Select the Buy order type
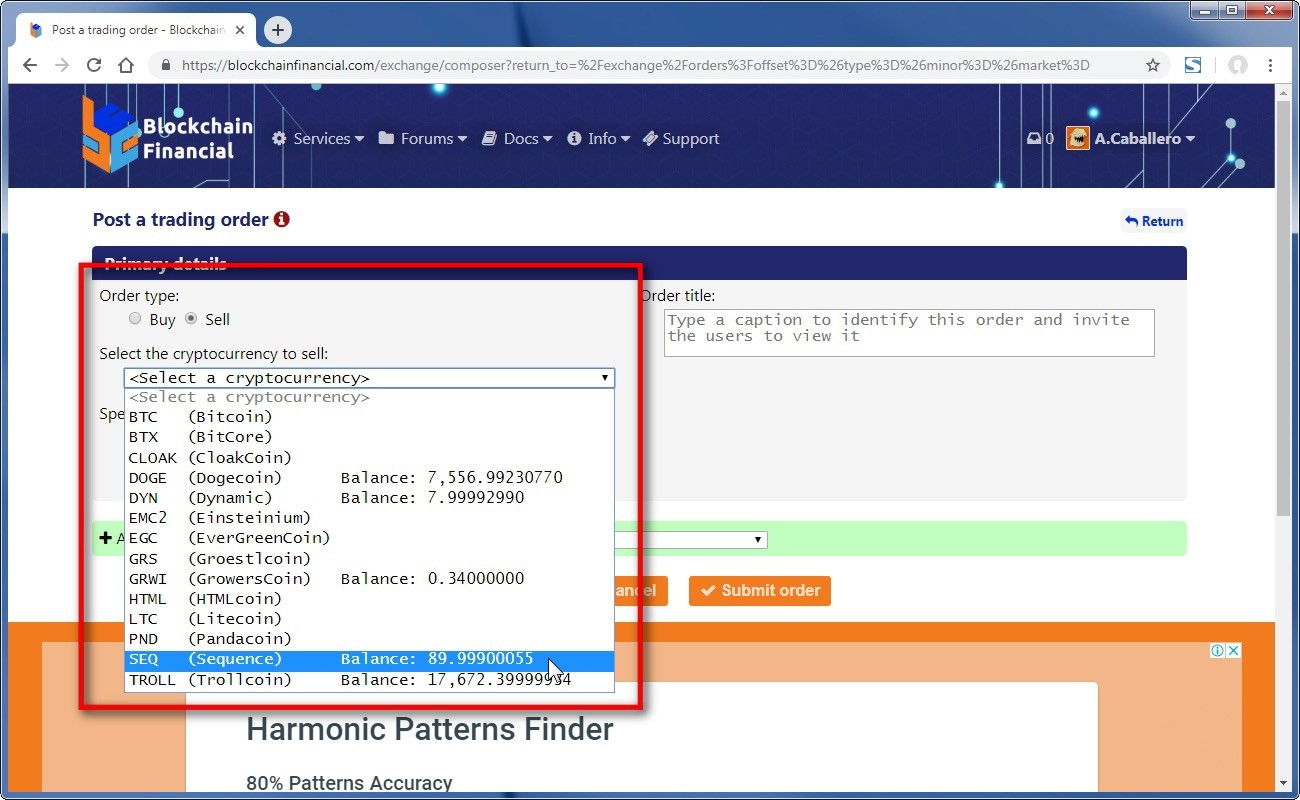 [x=135, y=319]
